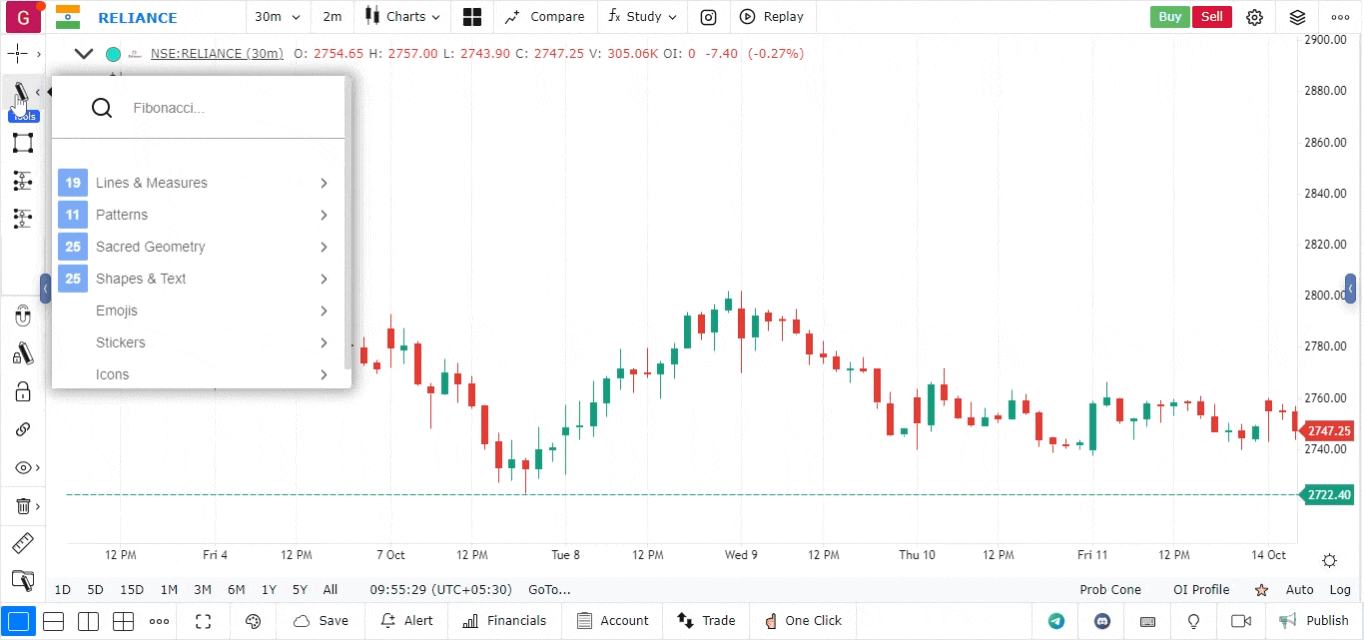Open the Telegram icon in bottom bar
1364x640 pixels.
[1056, 621]
